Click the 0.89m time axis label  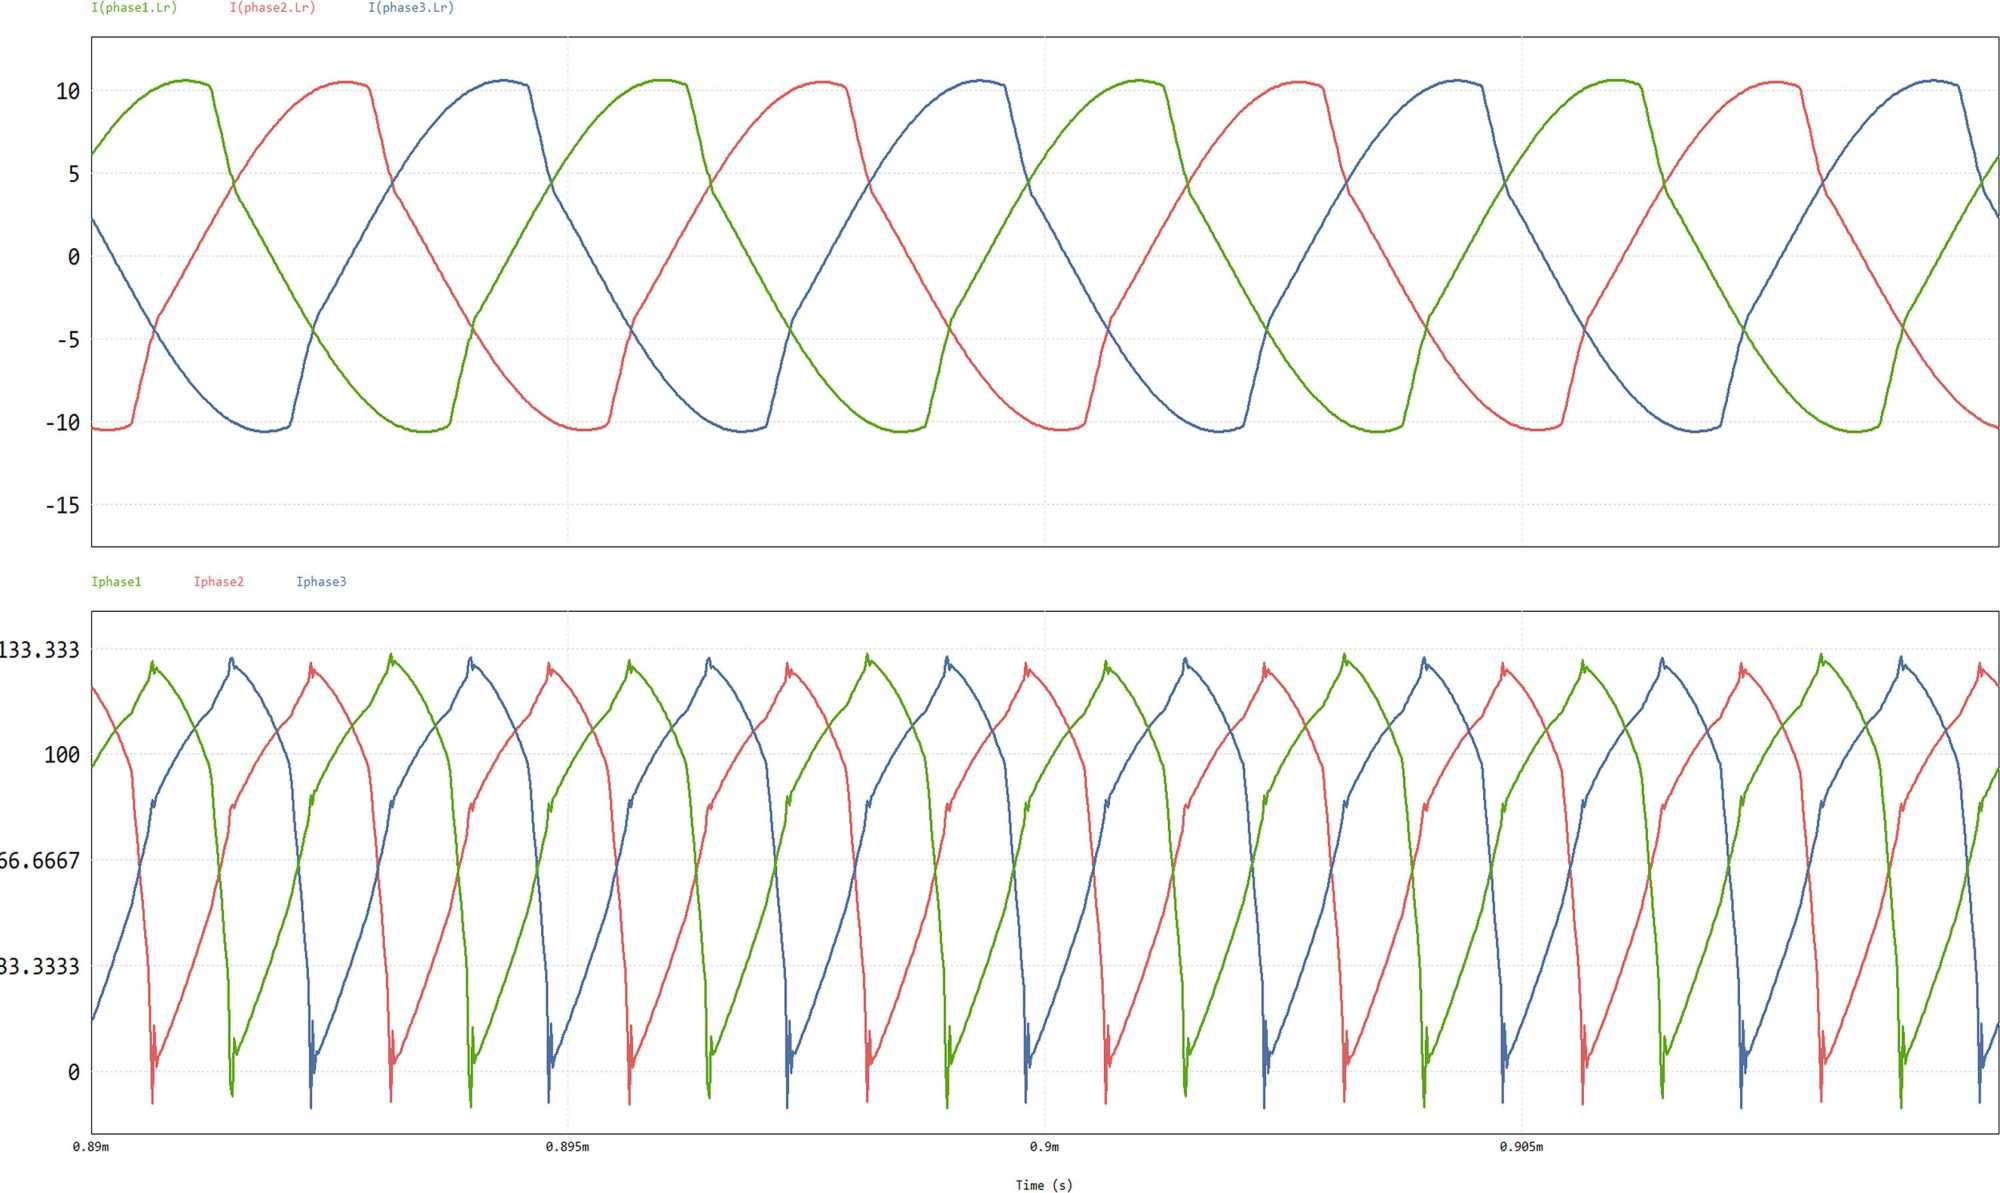(91, 1147)
